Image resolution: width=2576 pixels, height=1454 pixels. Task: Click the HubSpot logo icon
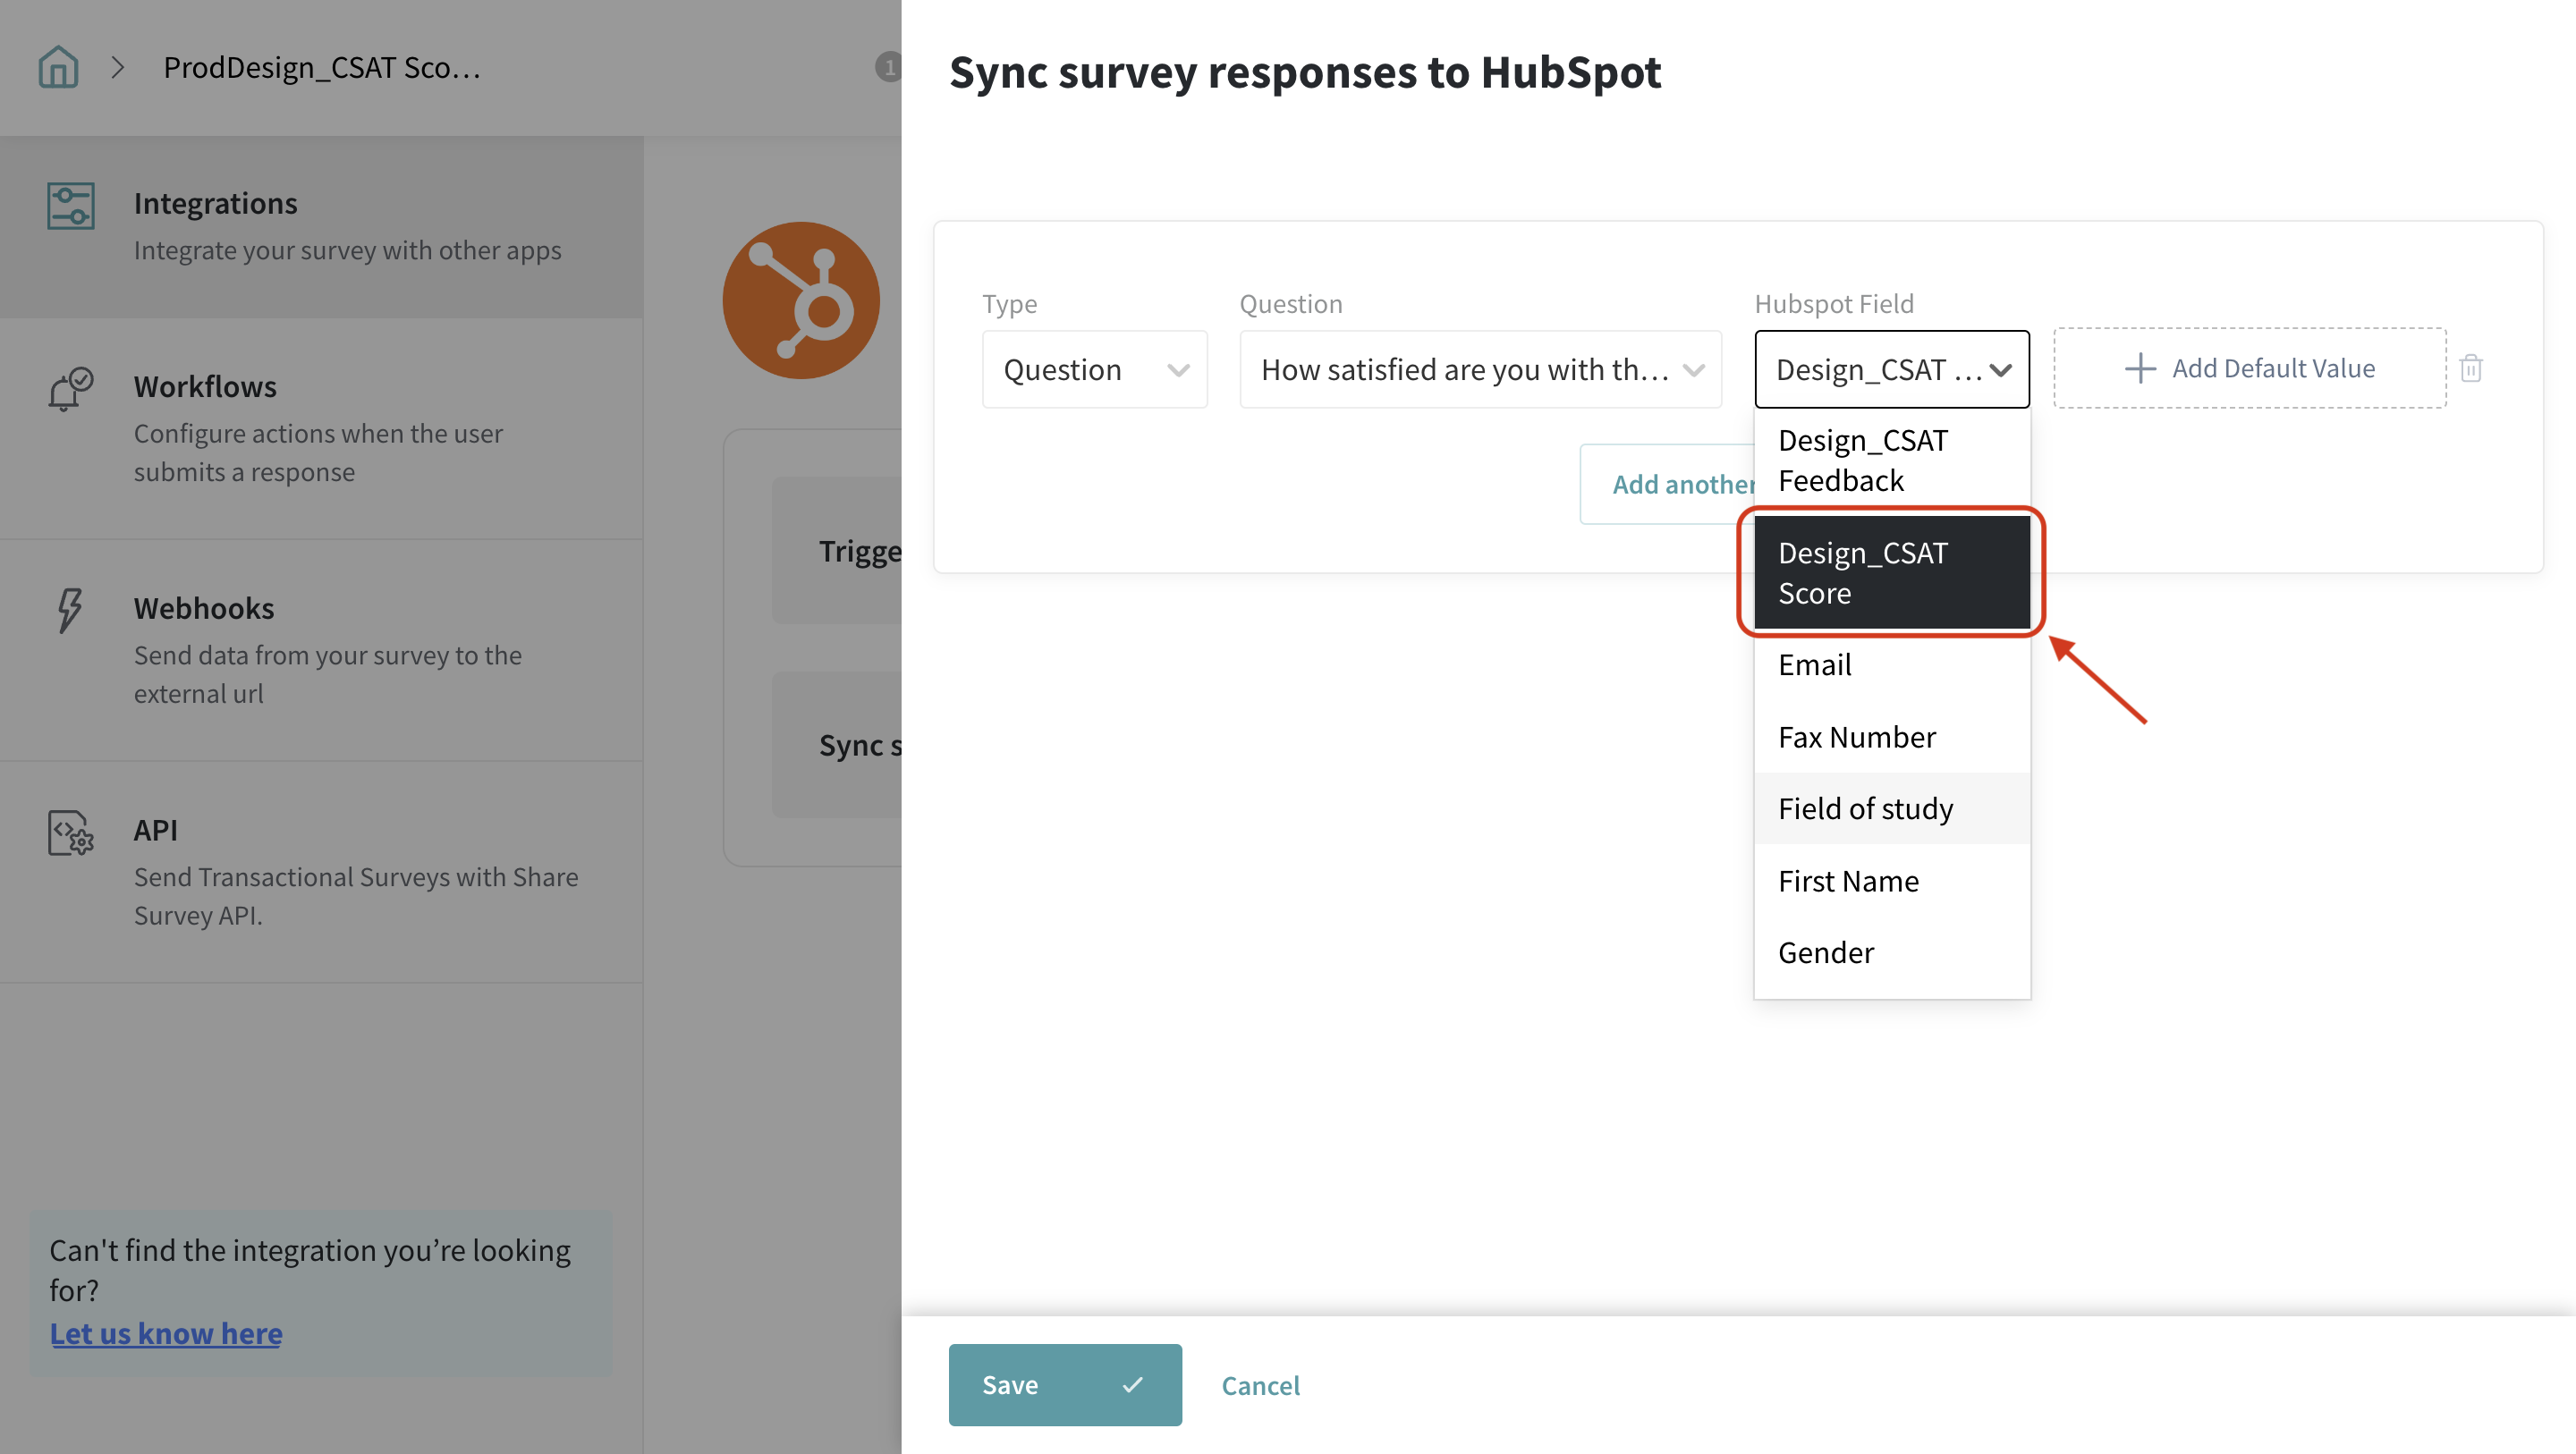pyautogui.click(x=801, y=300)
